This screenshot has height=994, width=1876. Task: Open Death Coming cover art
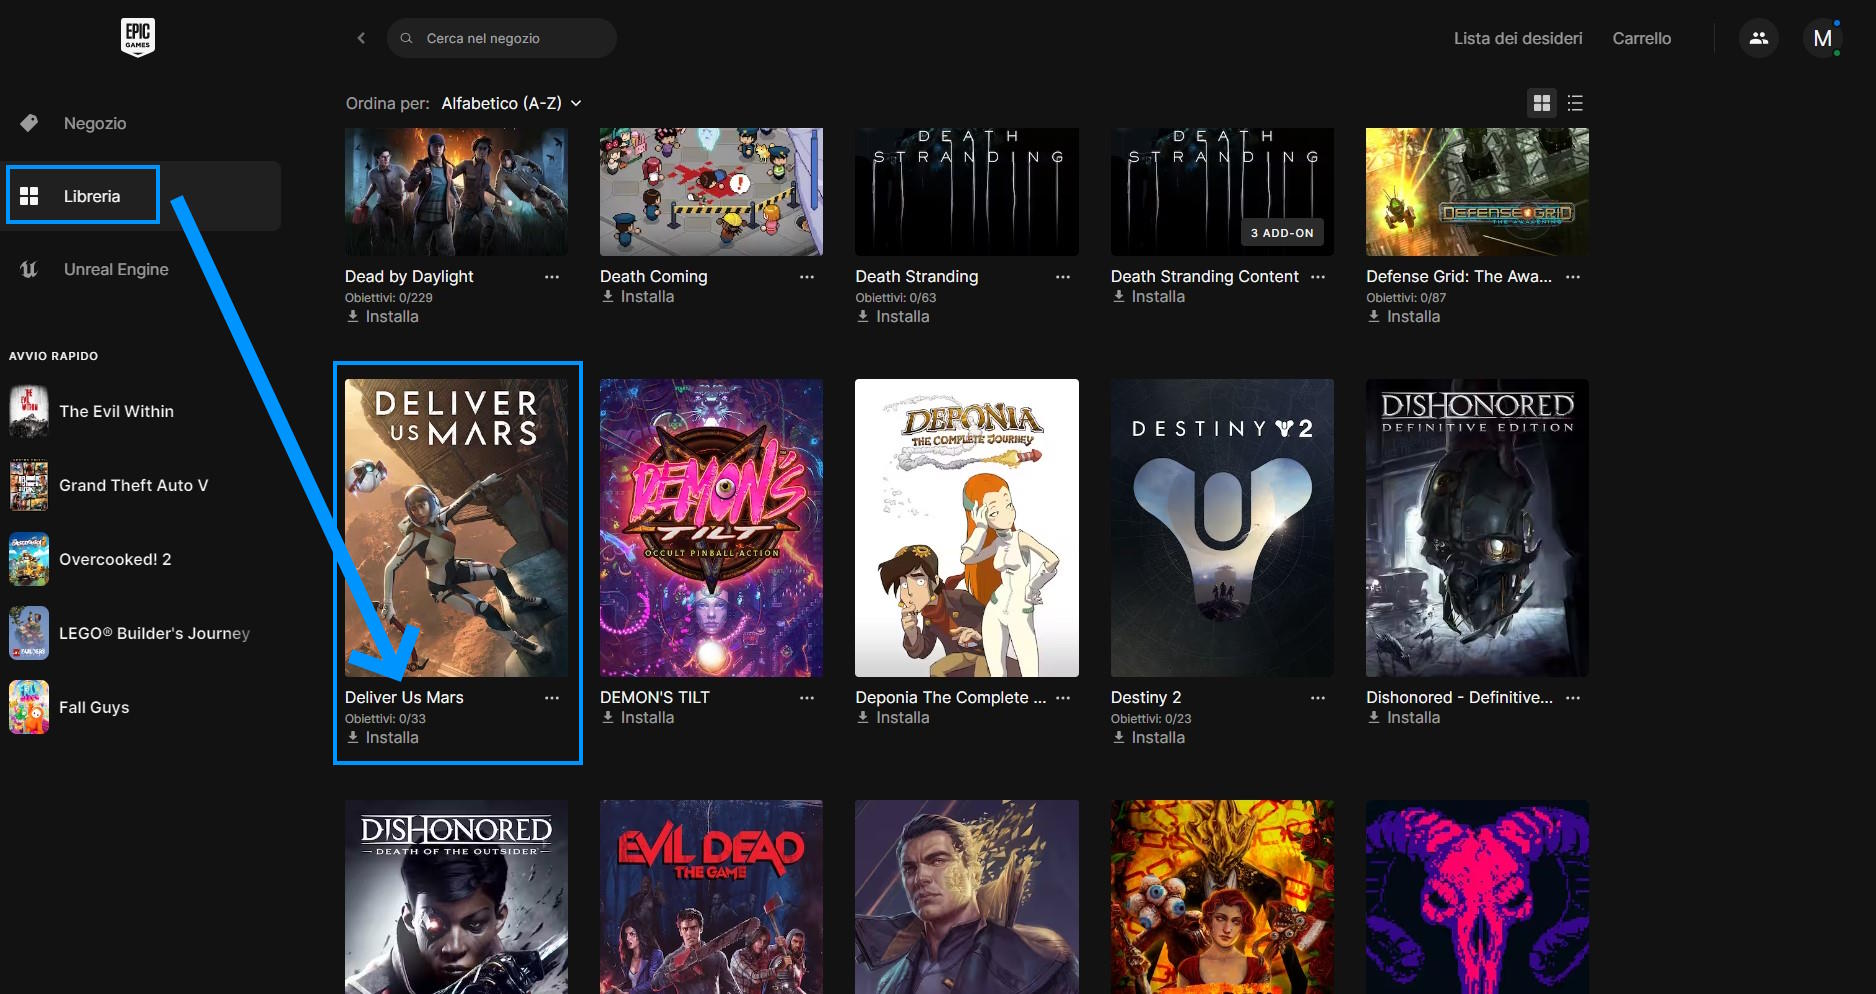[711, 191]
